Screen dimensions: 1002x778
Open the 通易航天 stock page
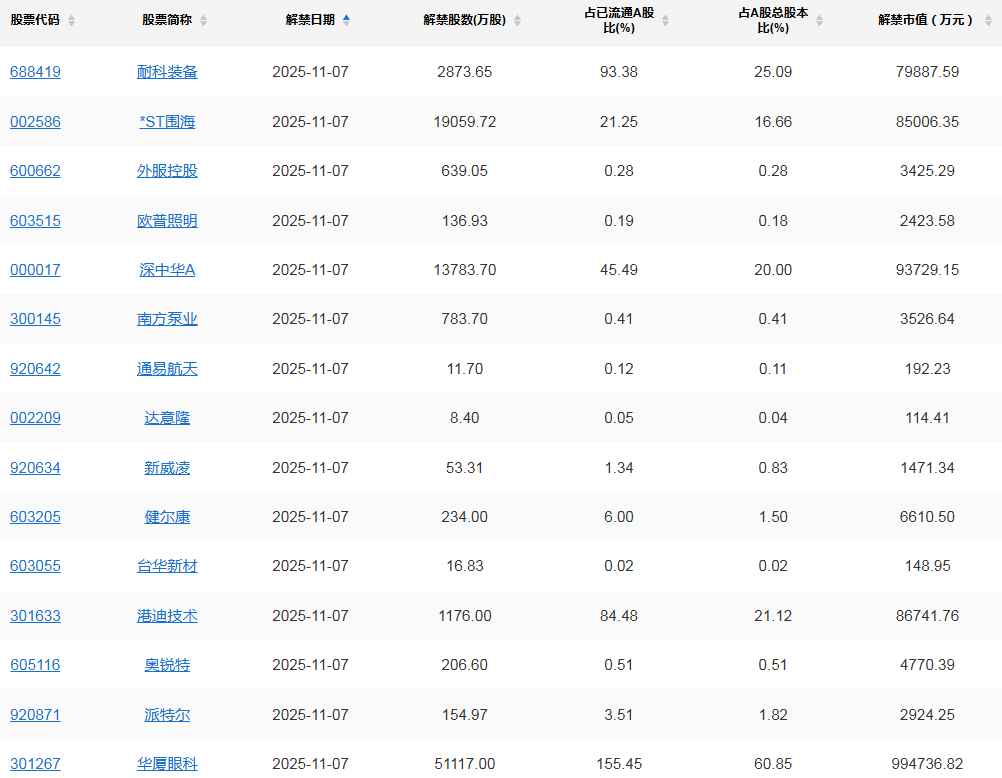pos(167,369)
